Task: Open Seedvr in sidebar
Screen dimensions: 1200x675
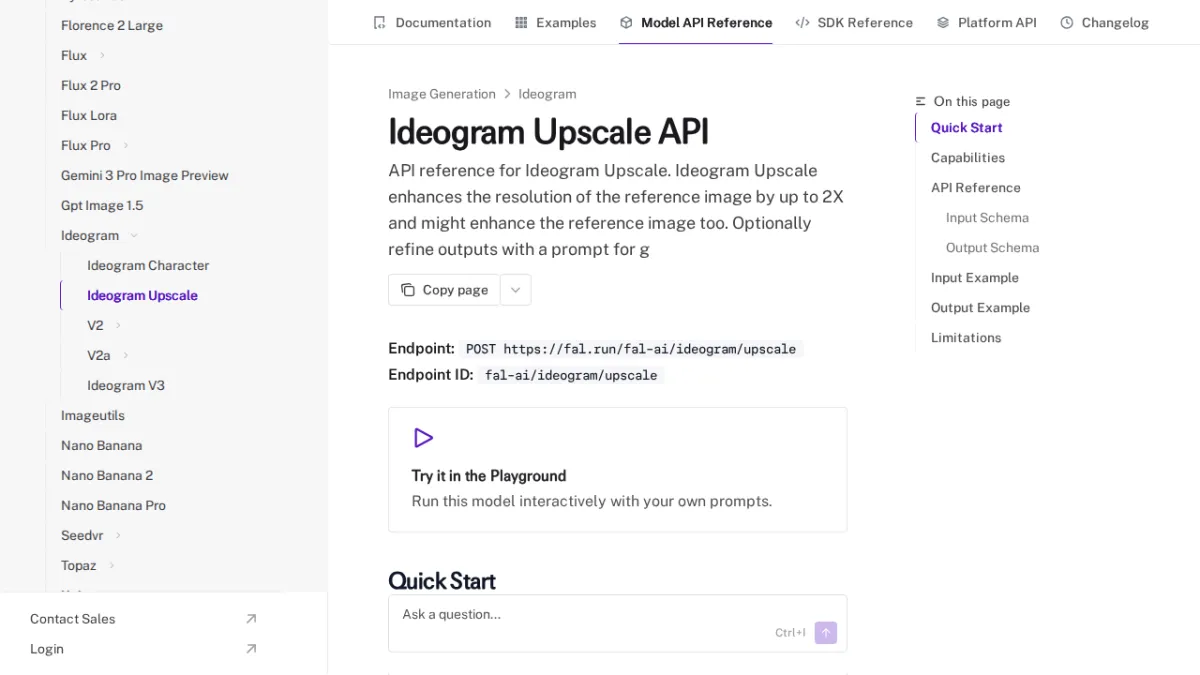Action: click(82, 535)
